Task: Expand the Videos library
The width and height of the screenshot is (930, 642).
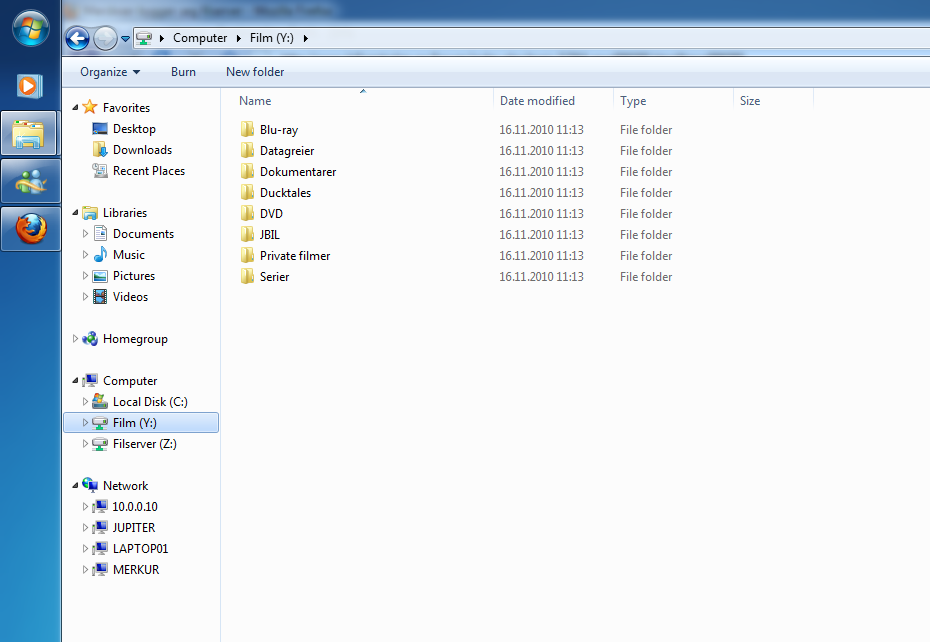Action: click(85, 297)
